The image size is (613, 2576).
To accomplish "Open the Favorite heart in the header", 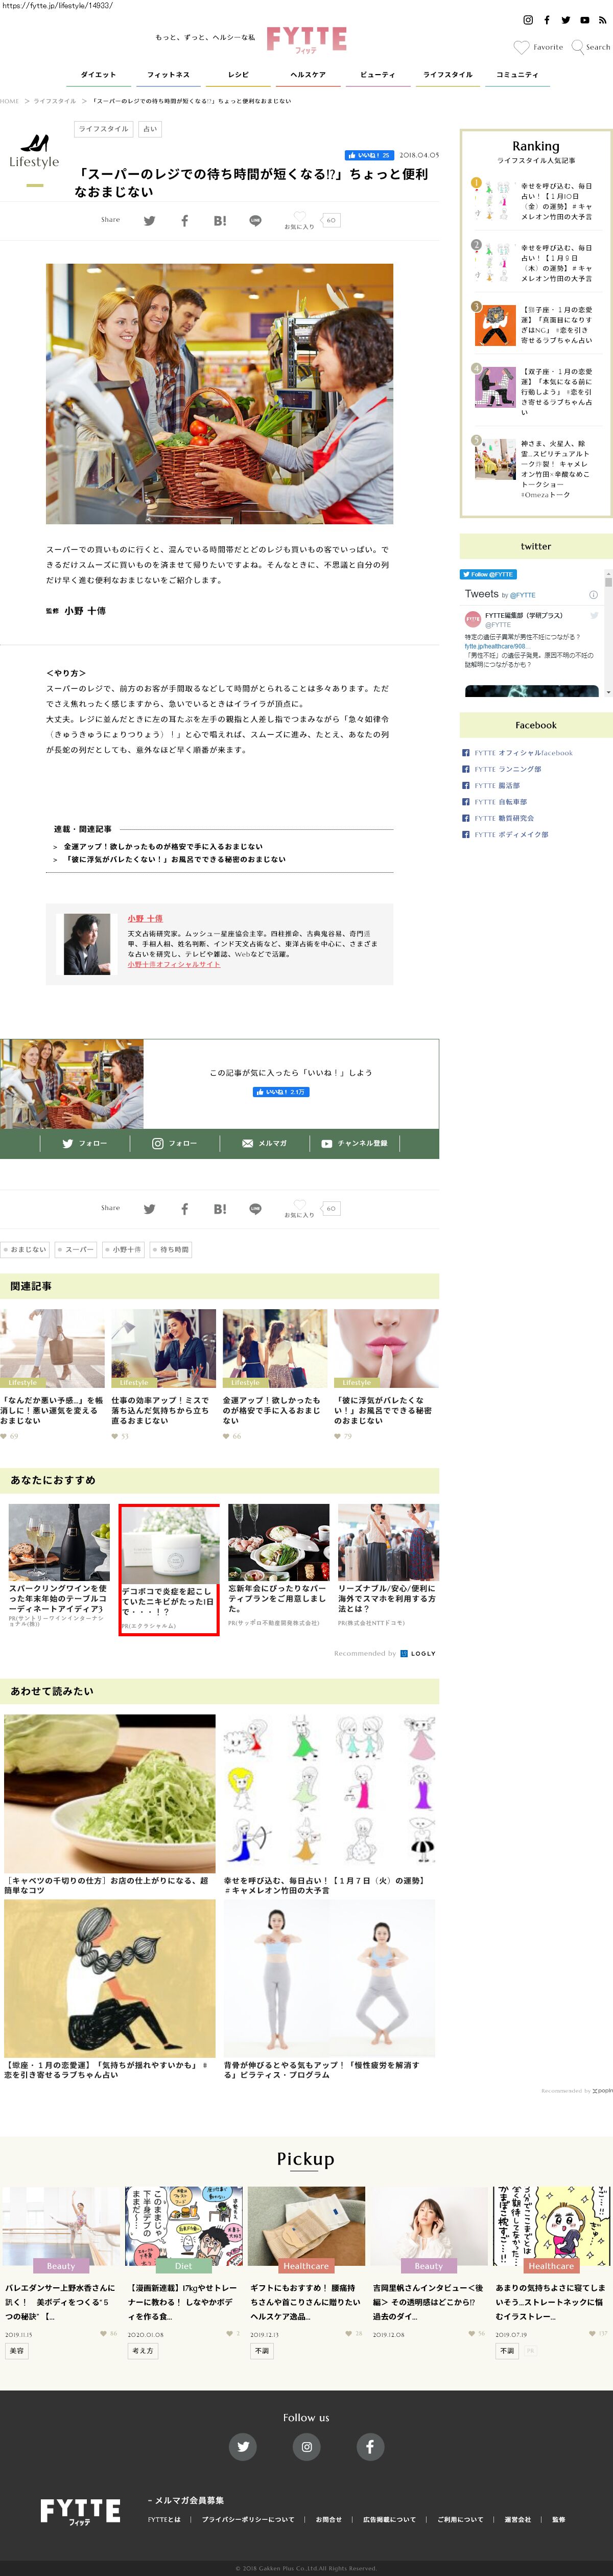I will click(521, 47).
